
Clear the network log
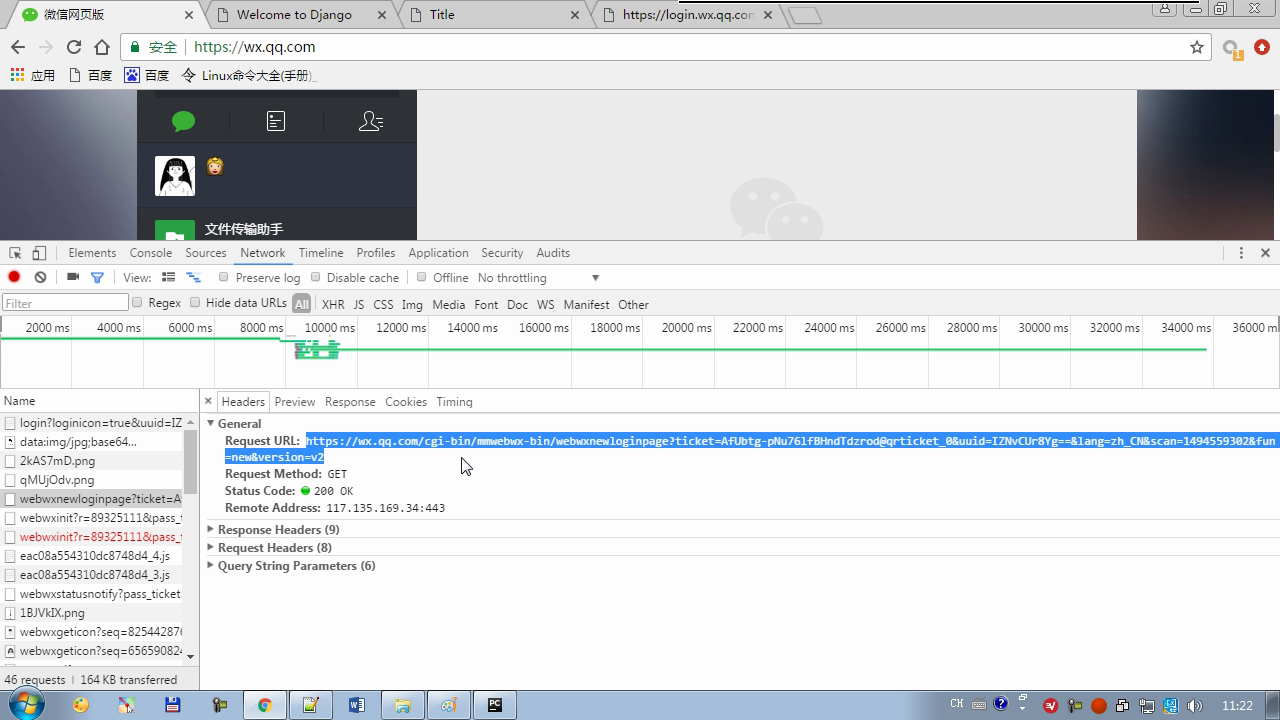(40, 277)
